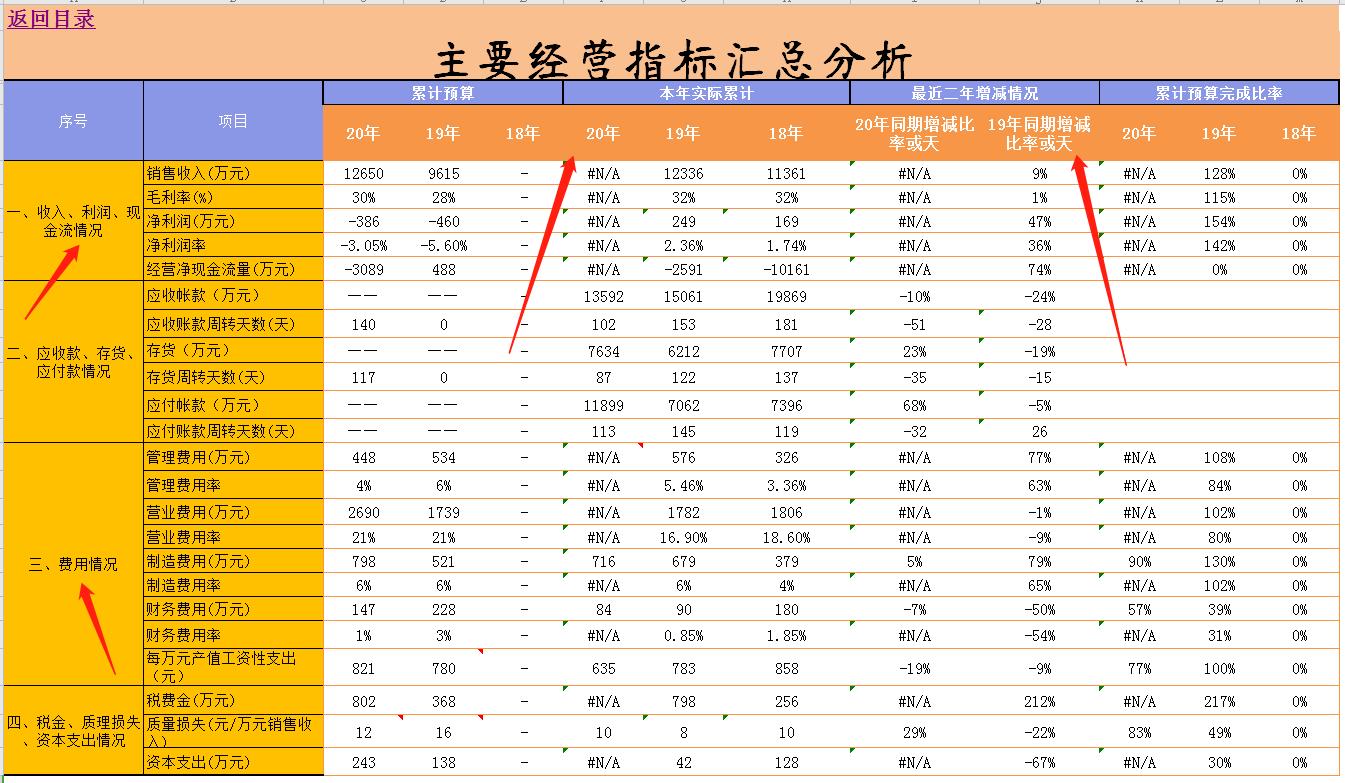1345x783 pixels.
Task: Select the 资本支出(万元) row label
Action: click(232, 762)
